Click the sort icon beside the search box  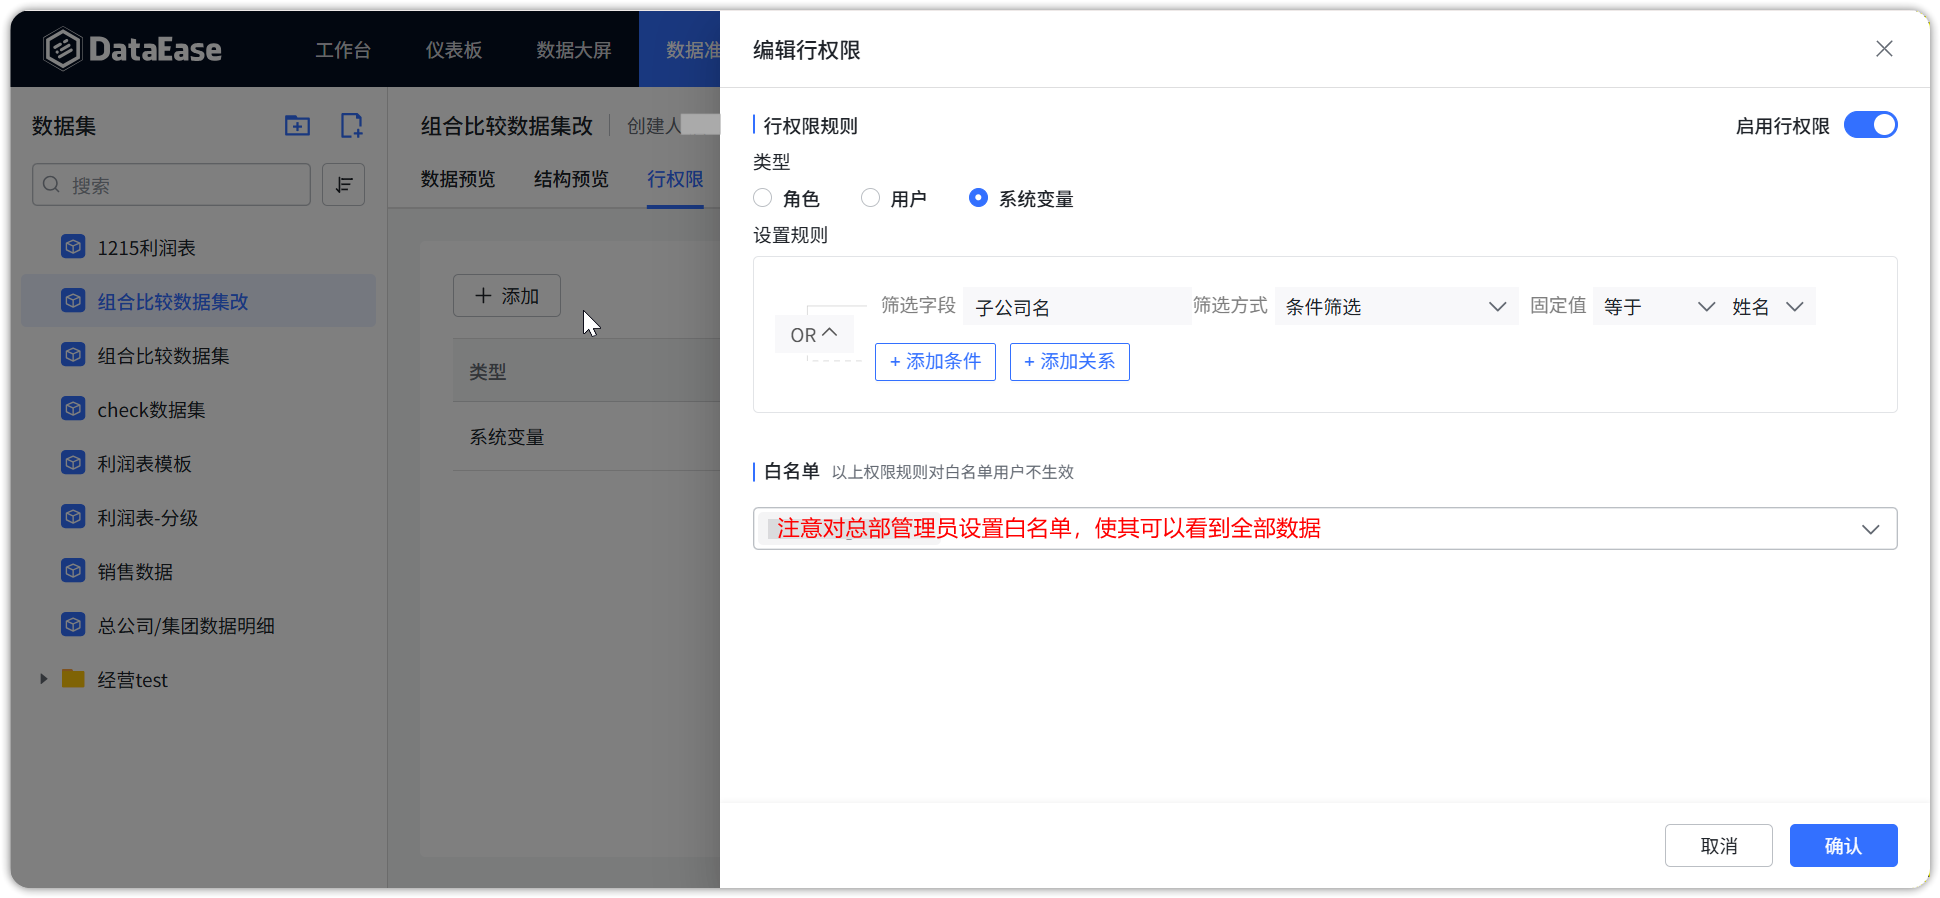(343, 185)
